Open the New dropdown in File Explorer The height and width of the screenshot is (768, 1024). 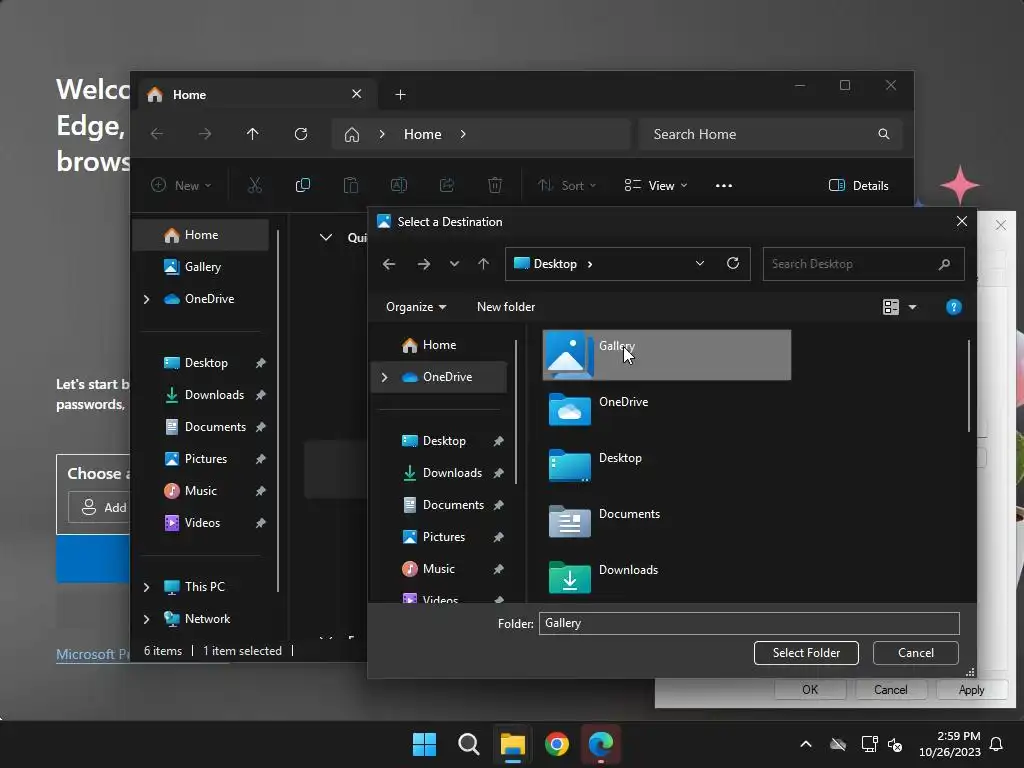(x=182, y=185)
